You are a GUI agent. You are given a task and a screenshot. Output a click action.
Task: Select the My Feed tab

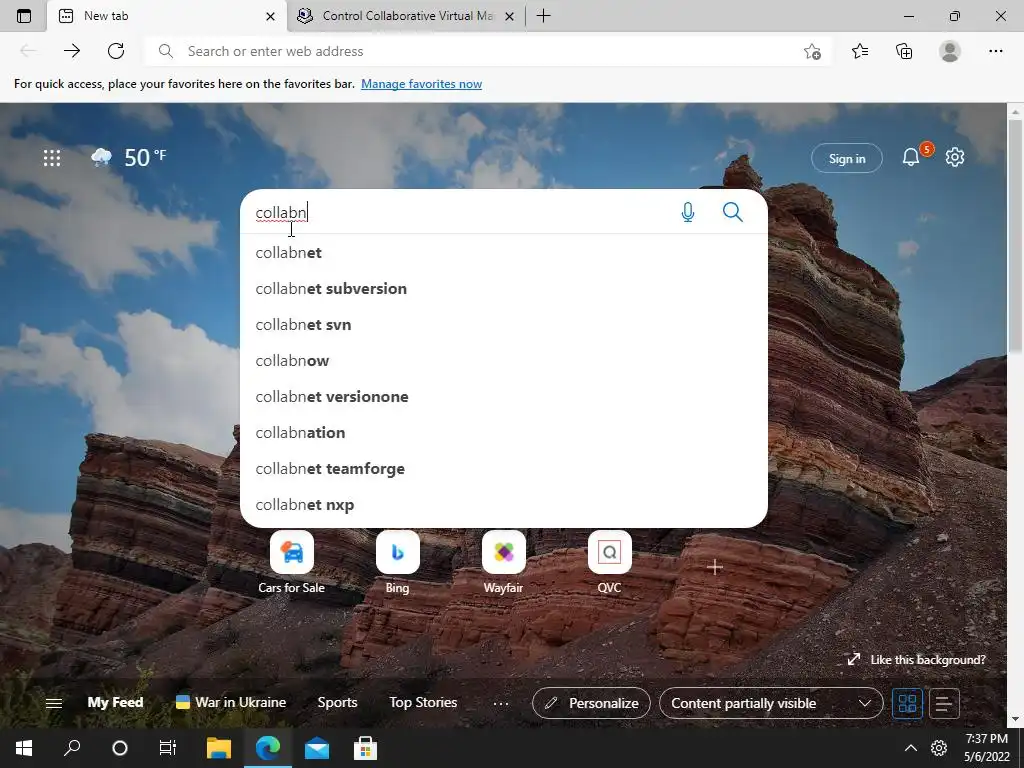[116, 703]
